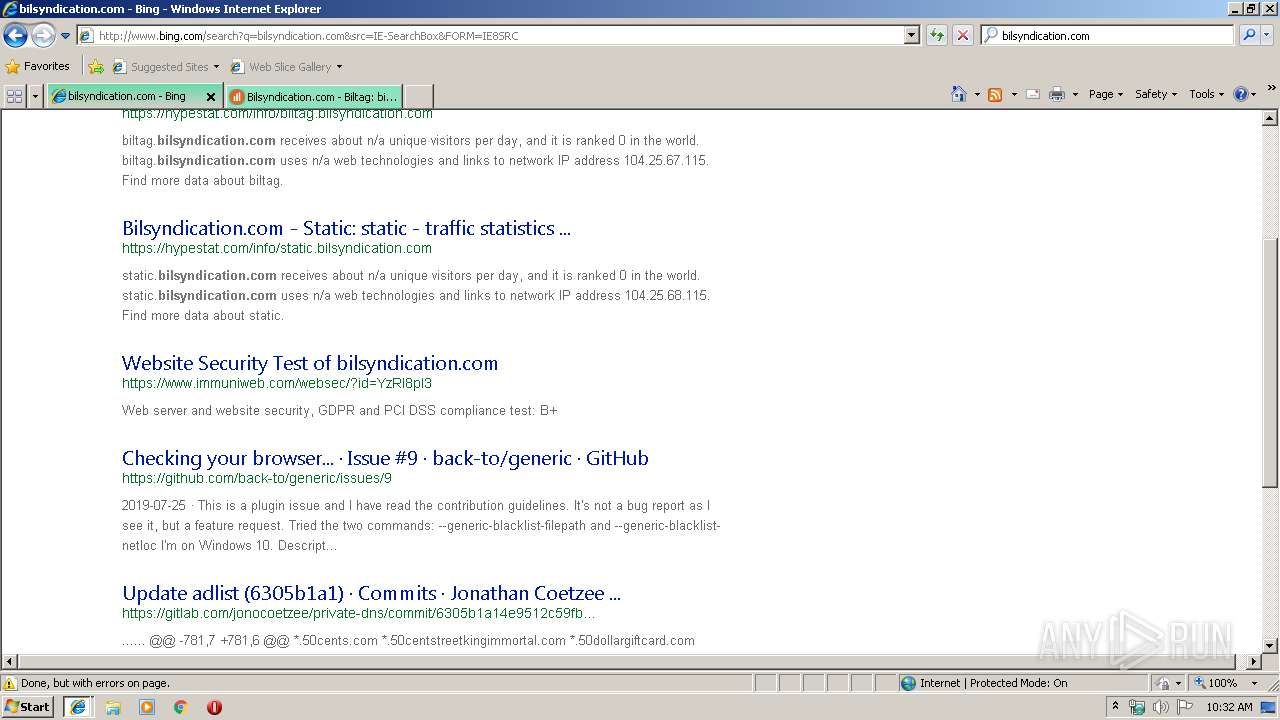1280x720 pixels.
Task: Run search with the magnifier button
Action: tap(1249, 35)
